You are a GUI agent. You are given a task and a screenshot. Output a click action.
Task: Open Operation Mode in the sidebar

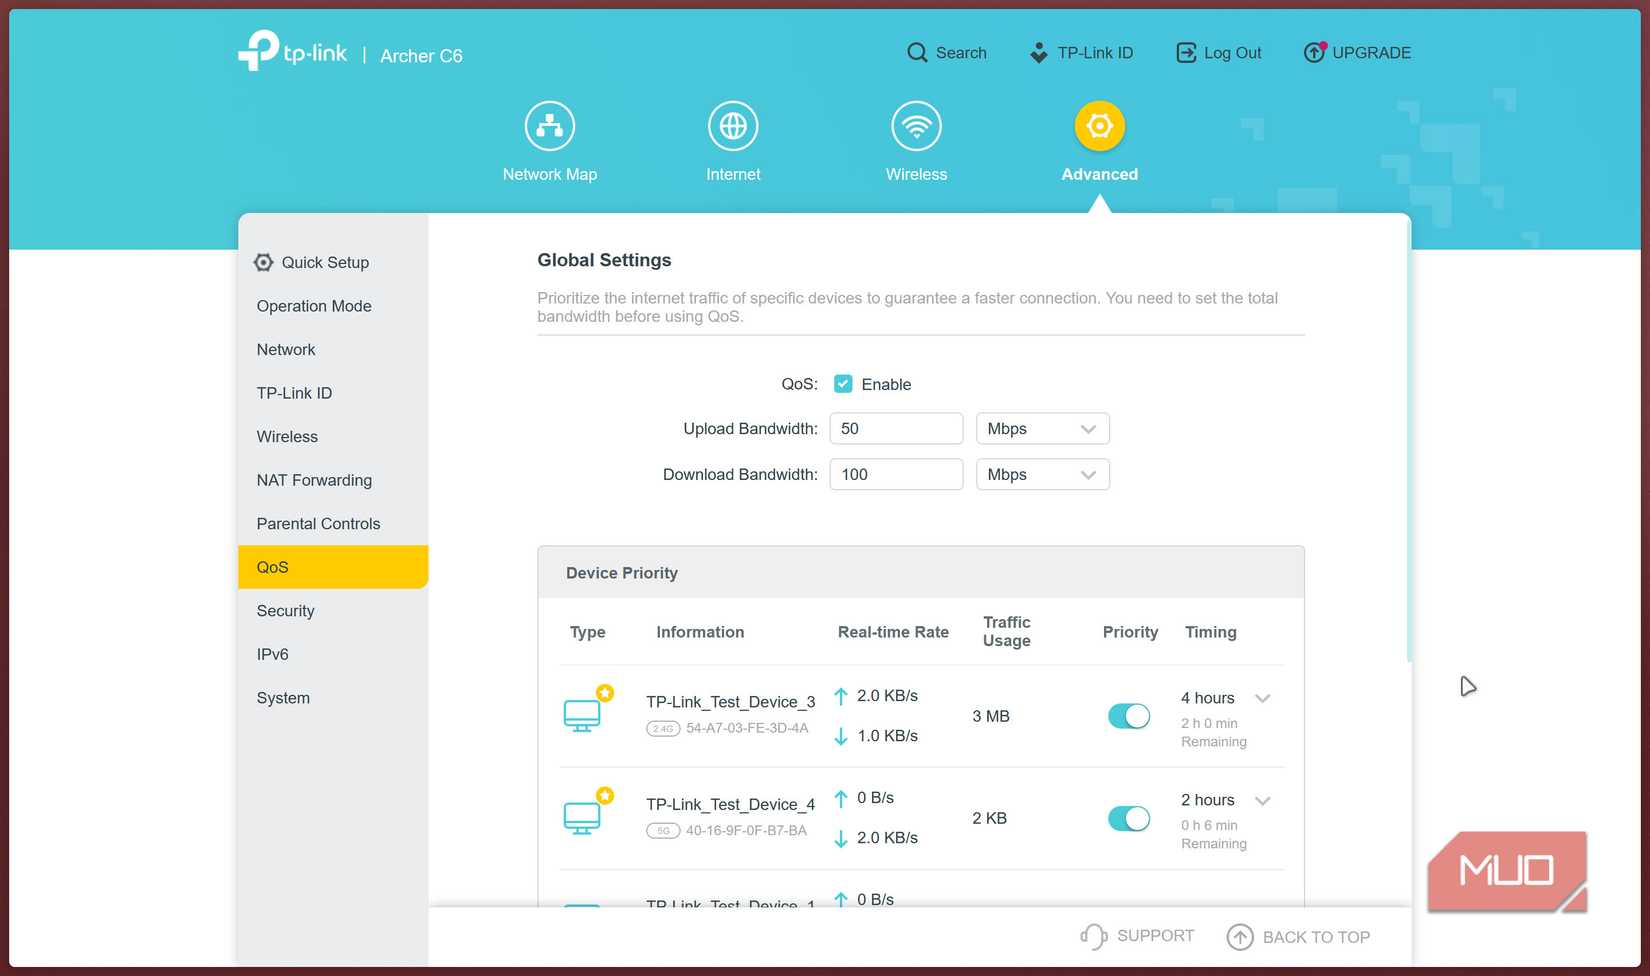point(333,306)
